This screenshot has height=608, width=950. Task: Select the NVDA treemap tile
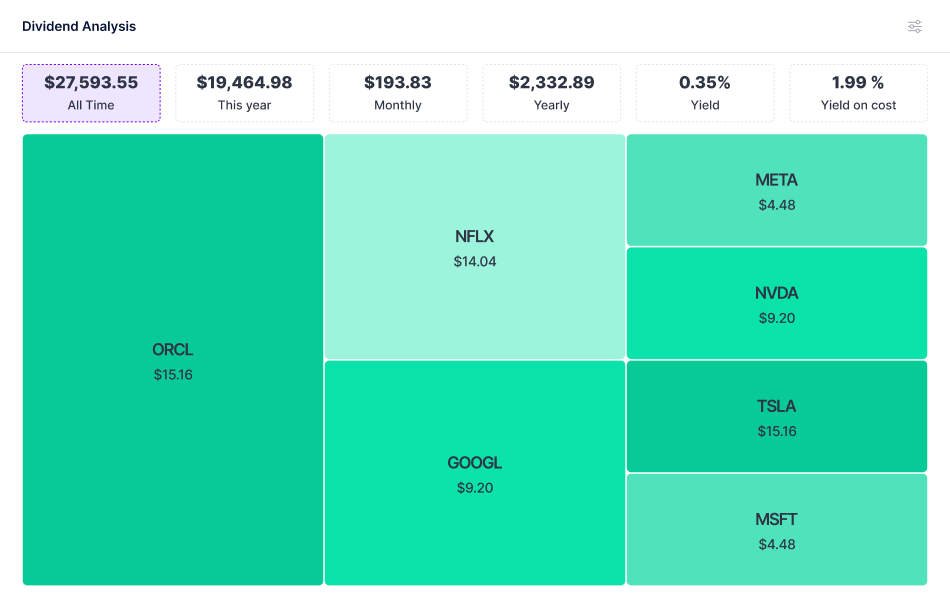(777, 303)
